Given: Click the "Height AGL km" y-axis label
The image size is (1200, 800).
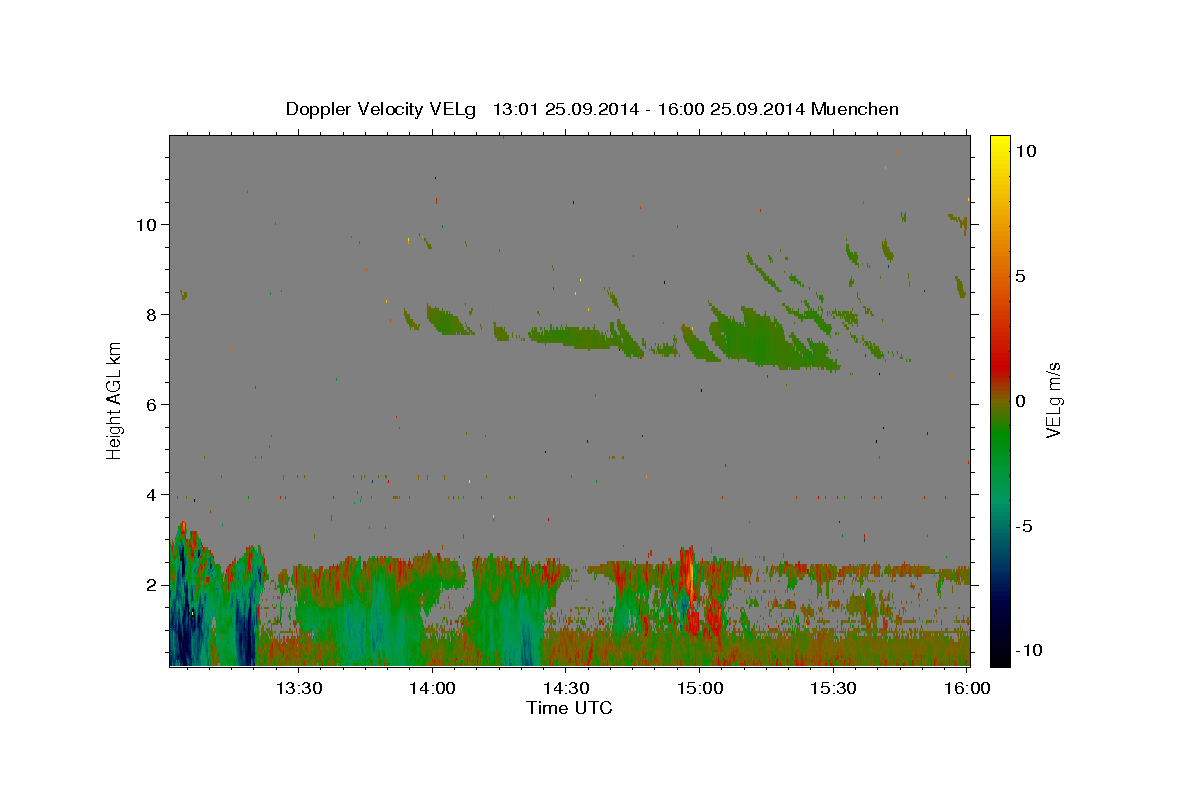Looking at the screenshot, I should [x=114, y=400].
